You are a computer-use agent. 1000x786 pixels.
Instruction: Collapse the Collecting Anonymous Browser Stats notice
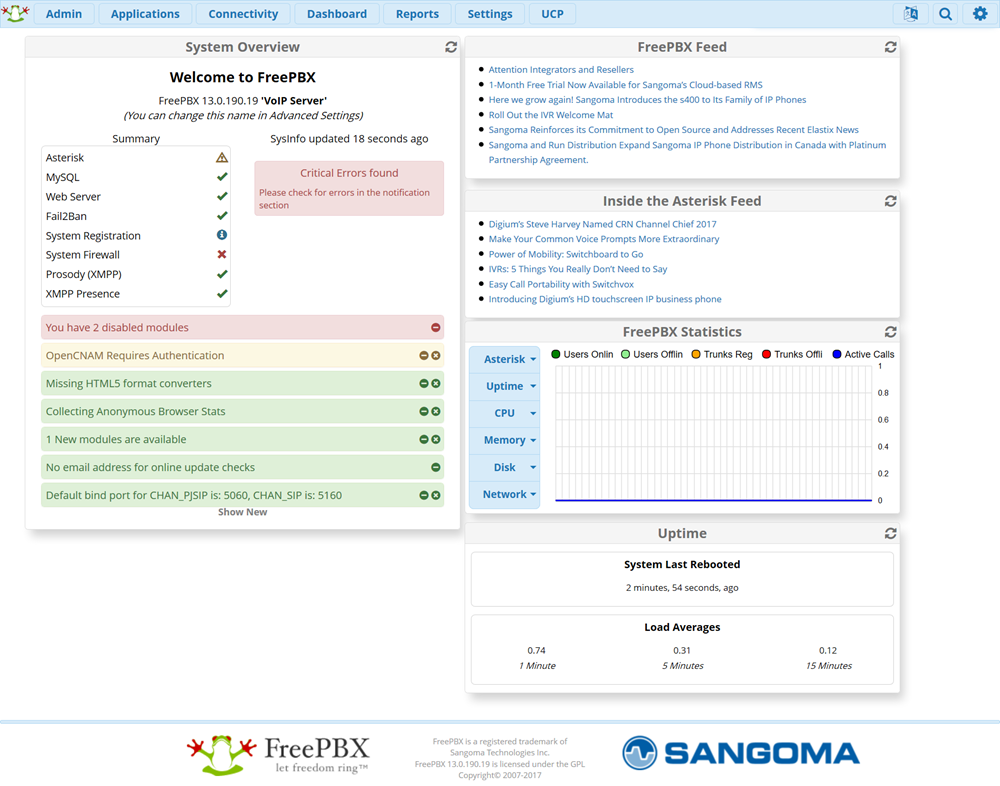click(x=423, y=412)
